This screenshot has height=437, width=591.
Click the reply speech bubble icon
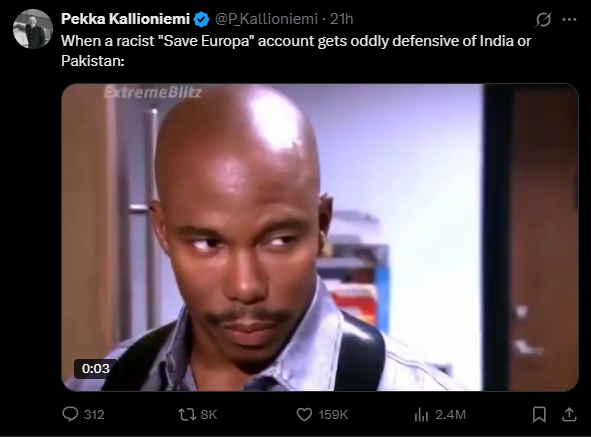pos(70,414)
